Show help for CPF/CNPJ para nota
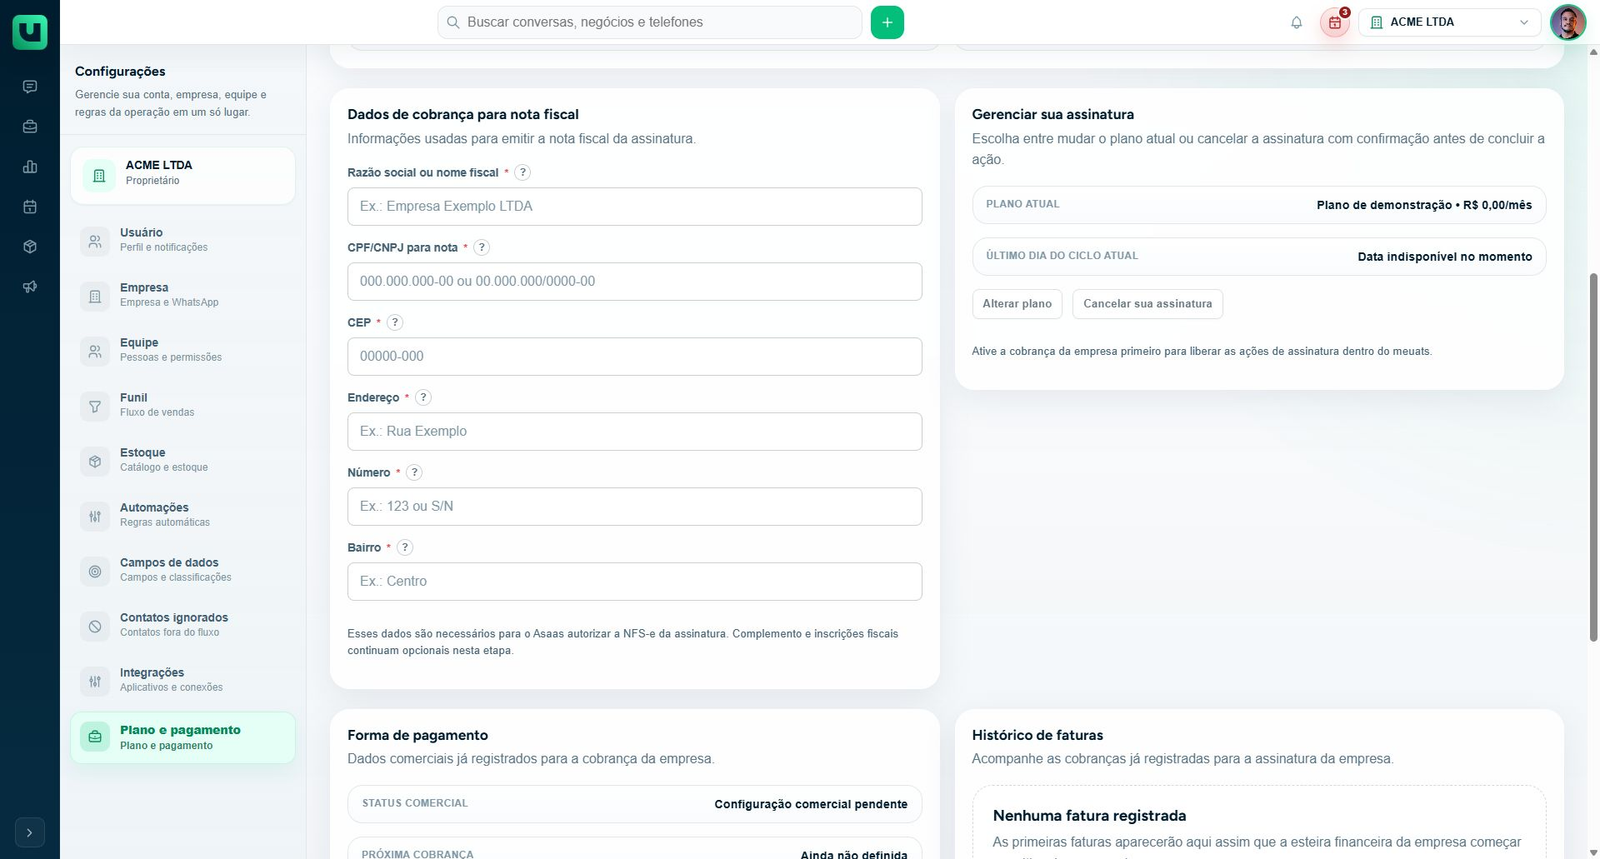 [481, 247]
